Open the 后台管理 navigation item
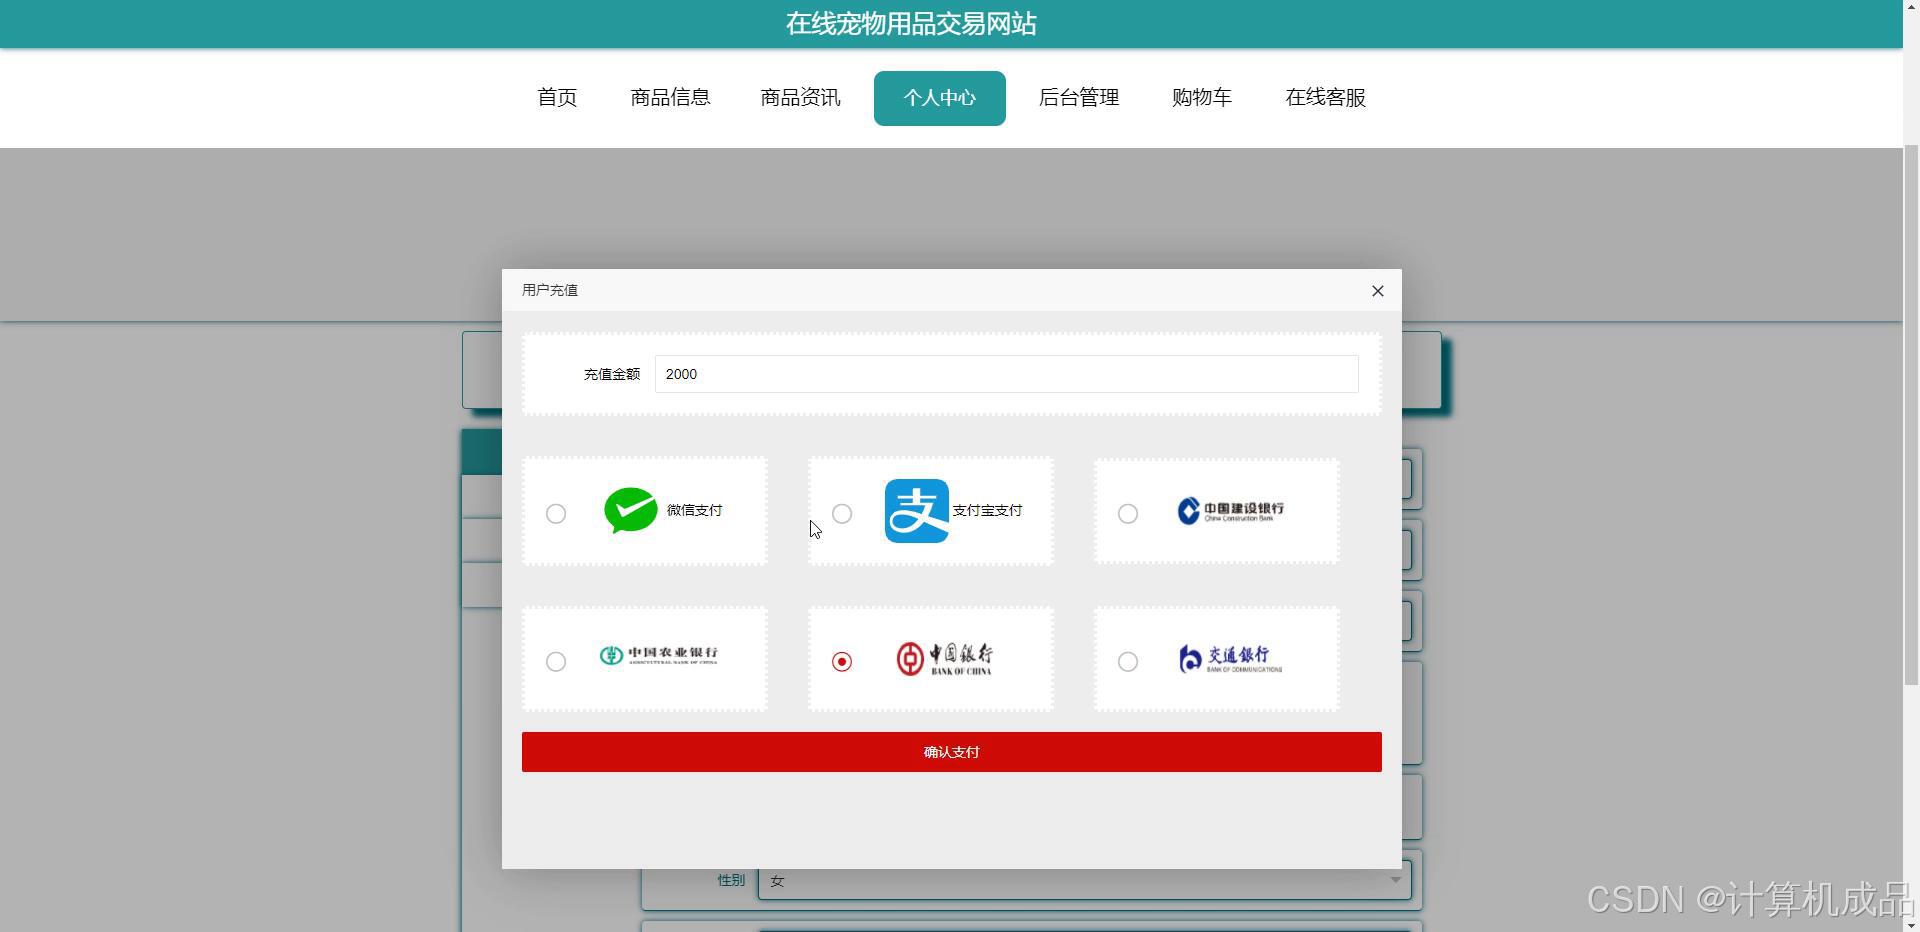 click(x=1079, y=98)
